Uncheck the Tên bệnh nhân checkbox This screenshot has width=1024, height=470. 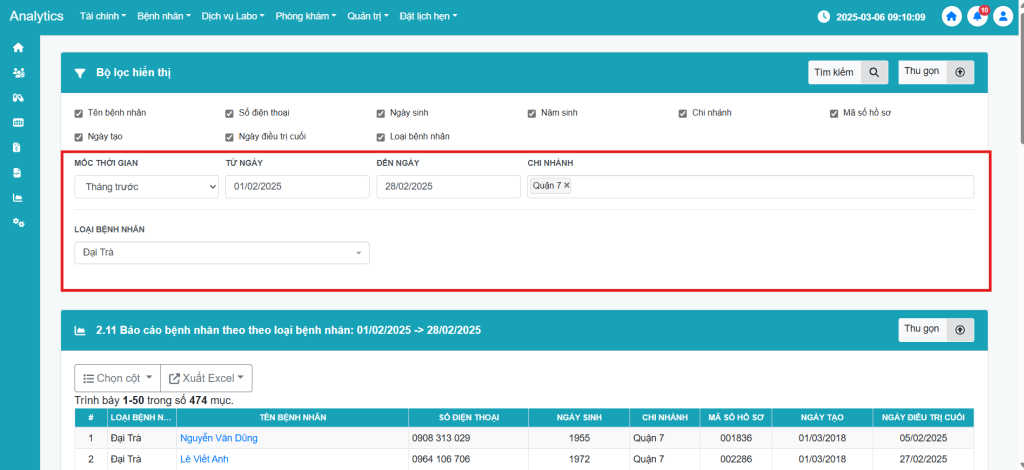[x=79, y=113]
